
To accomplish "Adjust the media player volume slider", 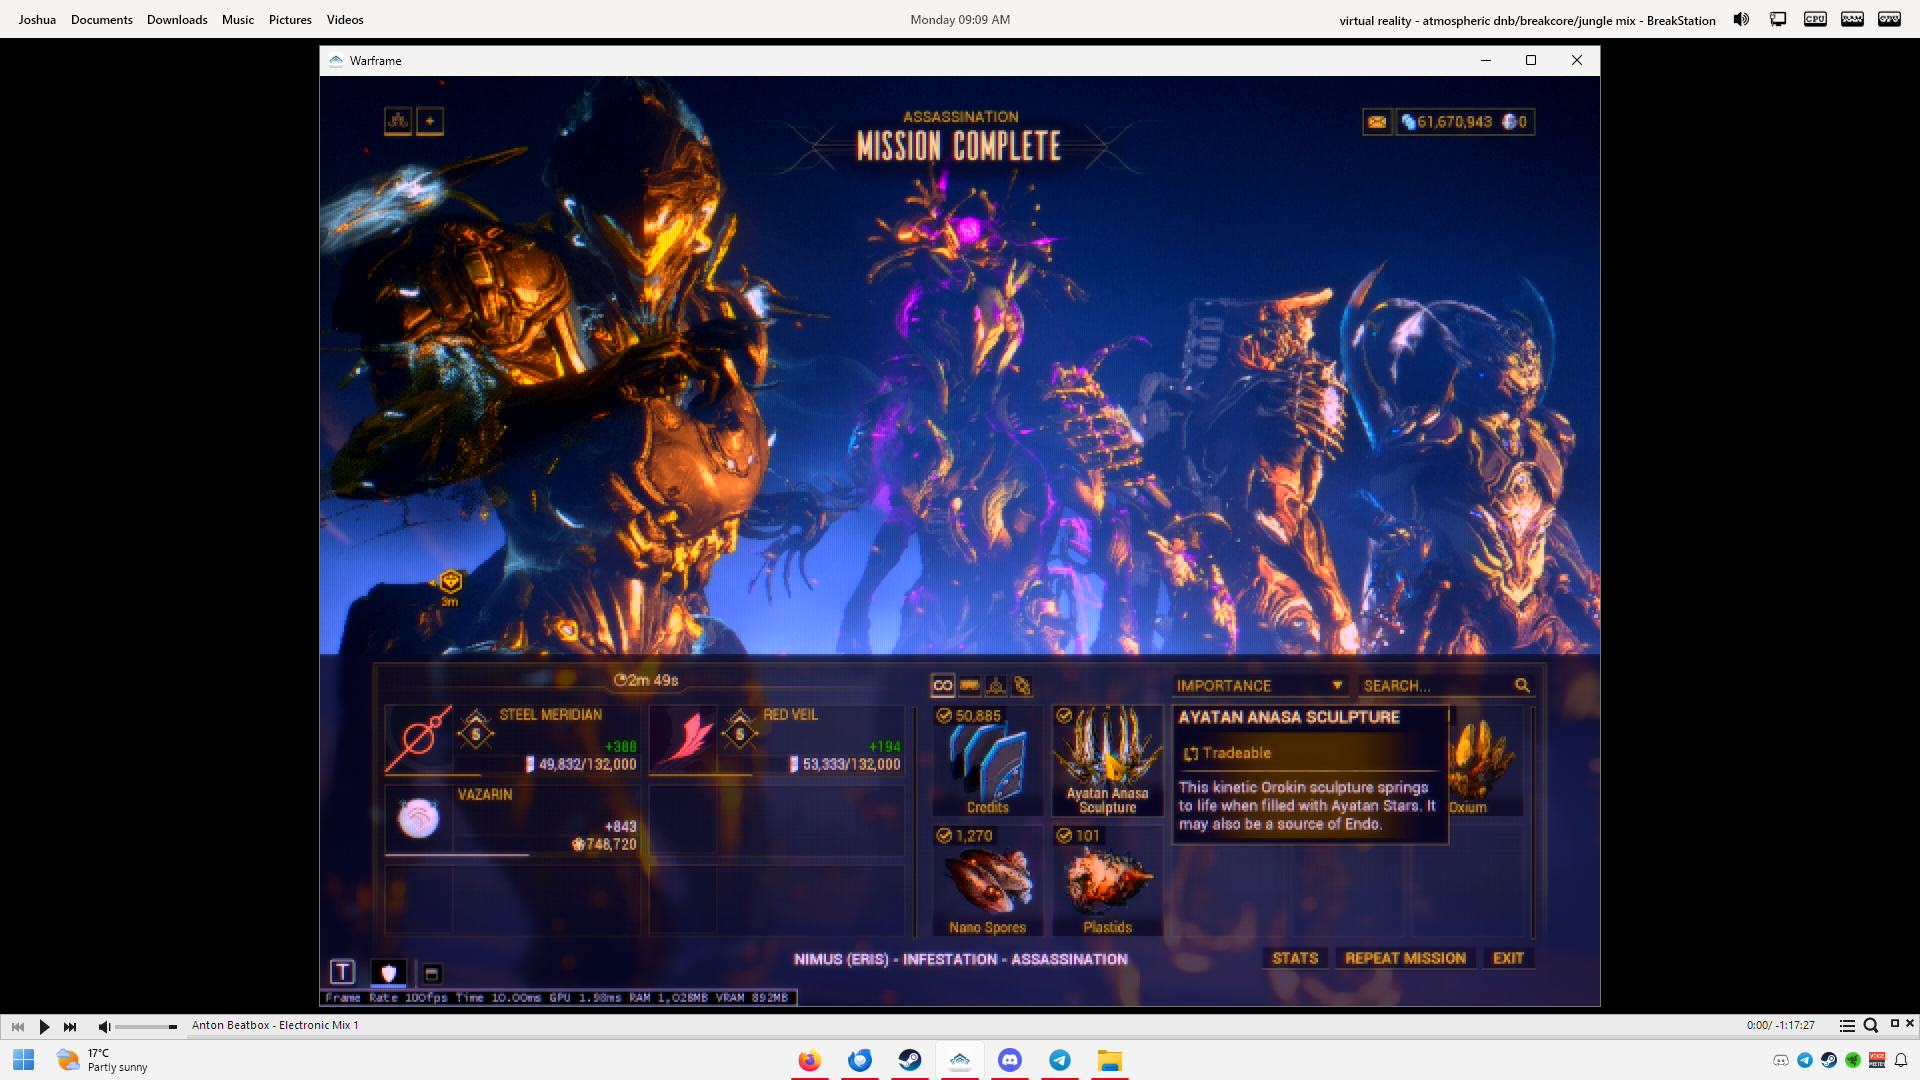I will (146, 1026).
